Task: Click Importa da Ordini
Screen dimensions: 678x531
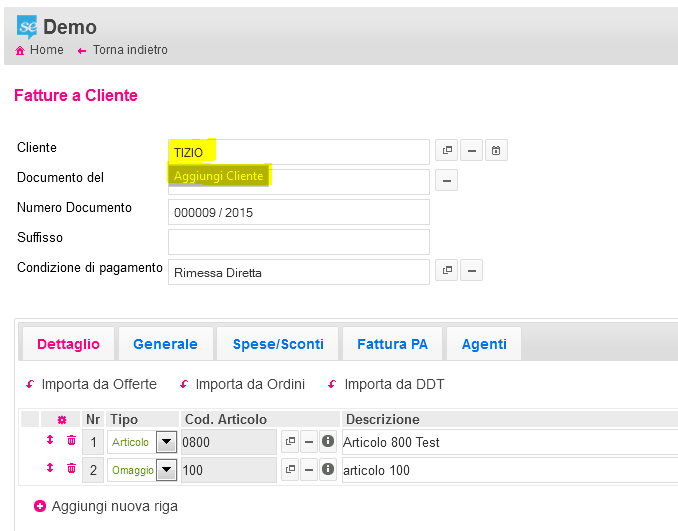Action: (249, 384)
